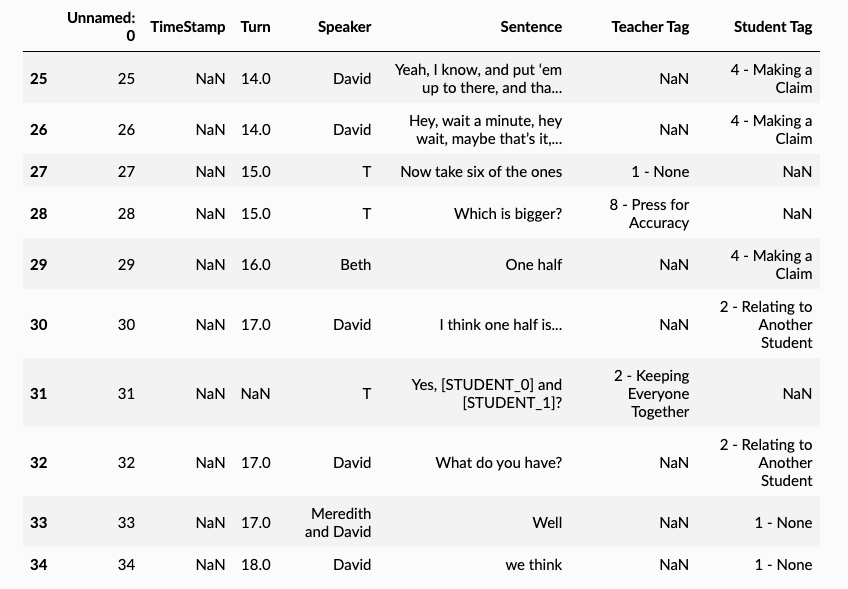Click the Turn column header
The width and height of the screenshot is (848, 589).
[x=255, y=27]
